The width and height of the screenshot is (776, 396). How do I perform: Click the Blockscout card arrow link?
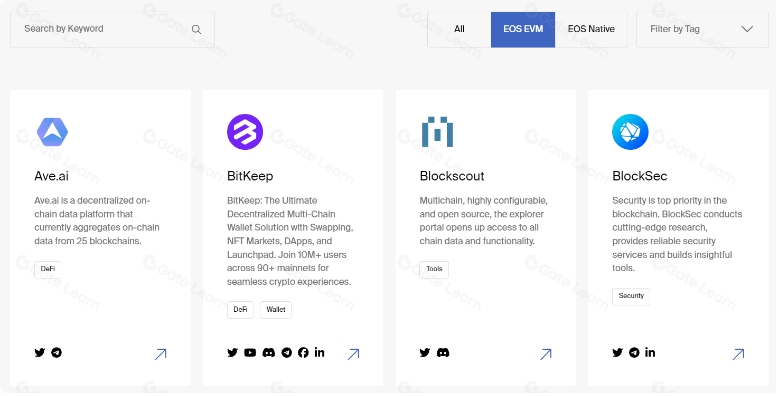[546, 354]
